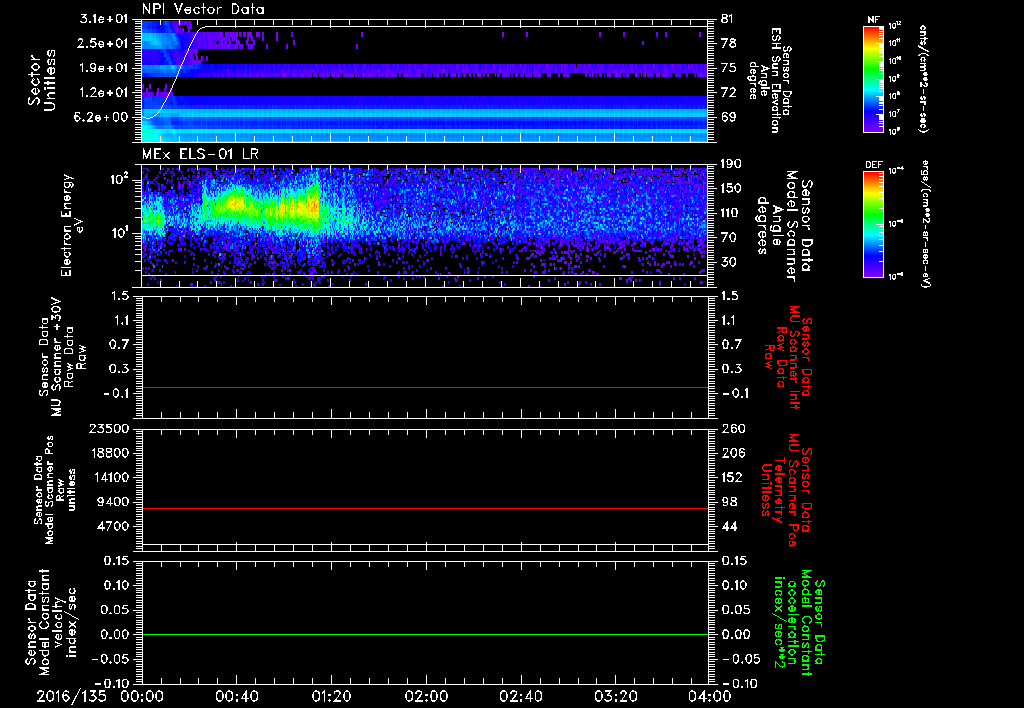The width and height of the screenshot is (1024, 708).
Task: Click the '152' telemetry tick label
Action: coord(732,477)
